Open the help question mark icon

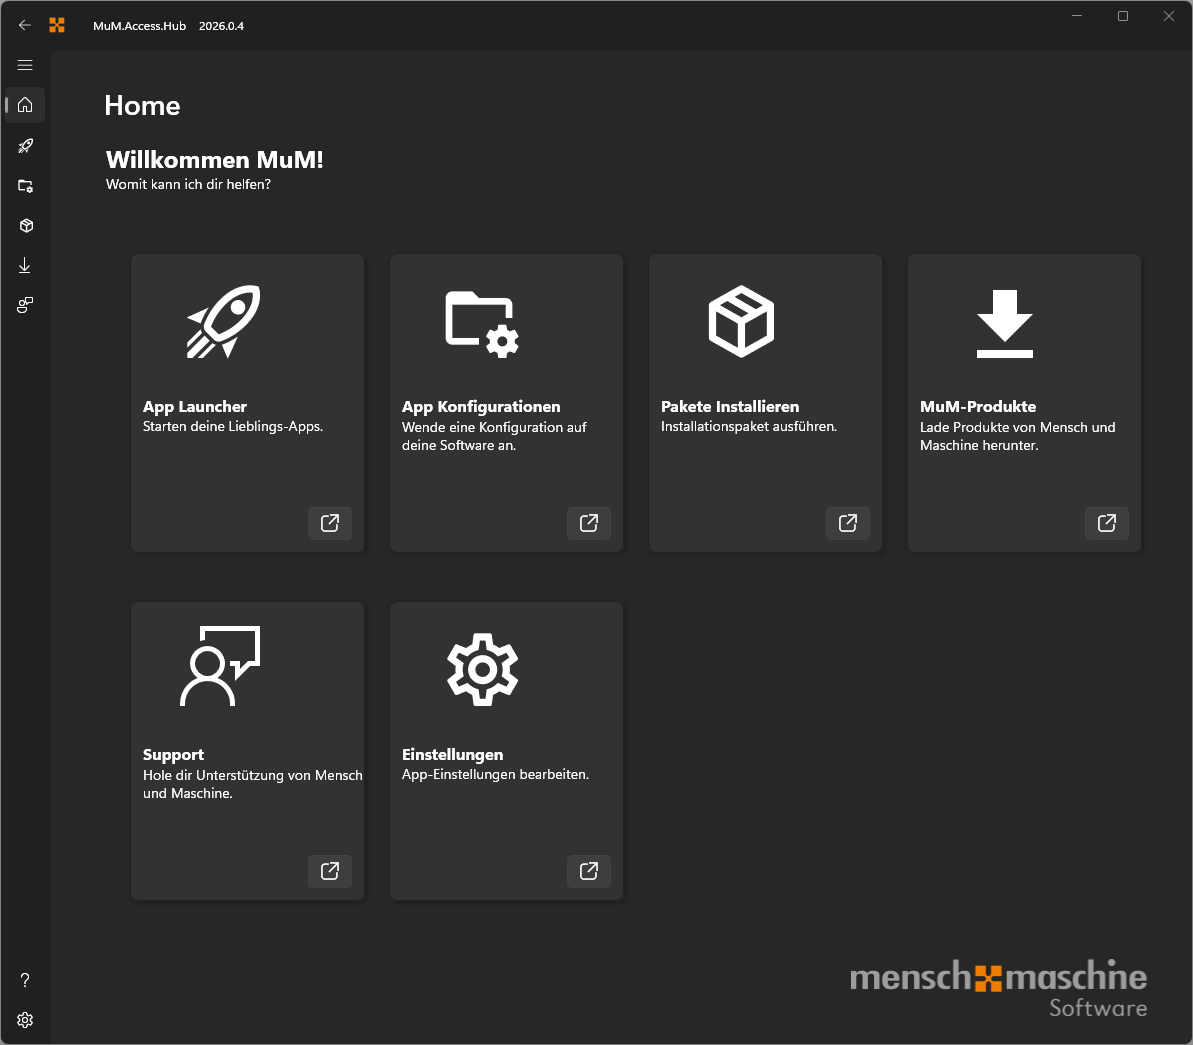tap(26, 980)
